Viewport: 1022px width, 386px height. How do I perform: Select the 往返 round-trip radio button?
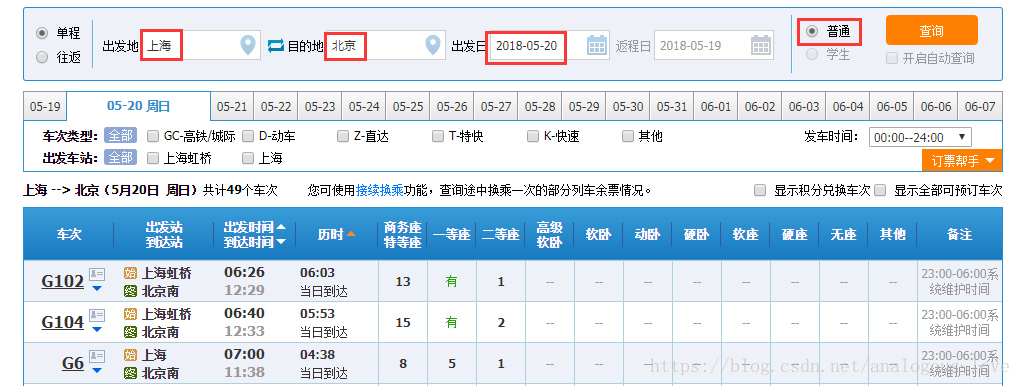coord(42,57)
